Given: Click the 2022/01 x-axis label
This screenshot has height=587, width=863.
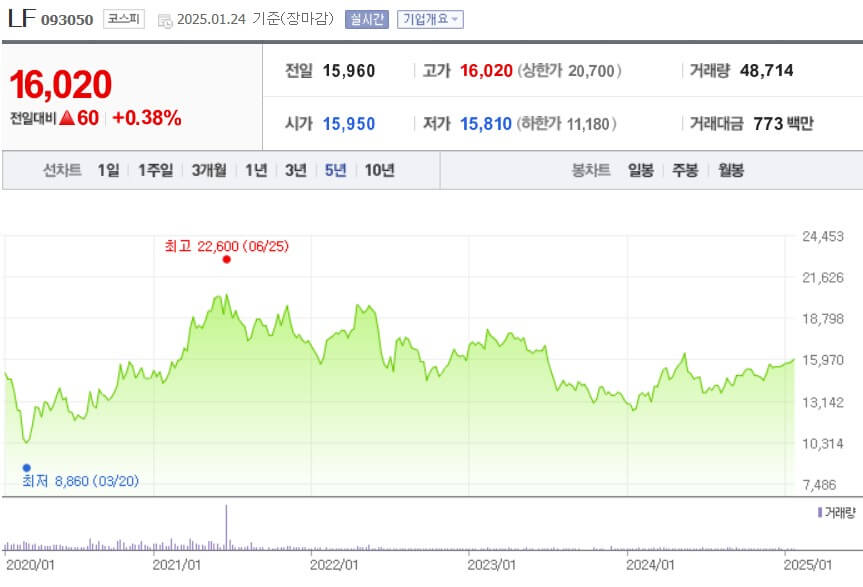Looking at the screenshot, I should click(x=334, y=565).
